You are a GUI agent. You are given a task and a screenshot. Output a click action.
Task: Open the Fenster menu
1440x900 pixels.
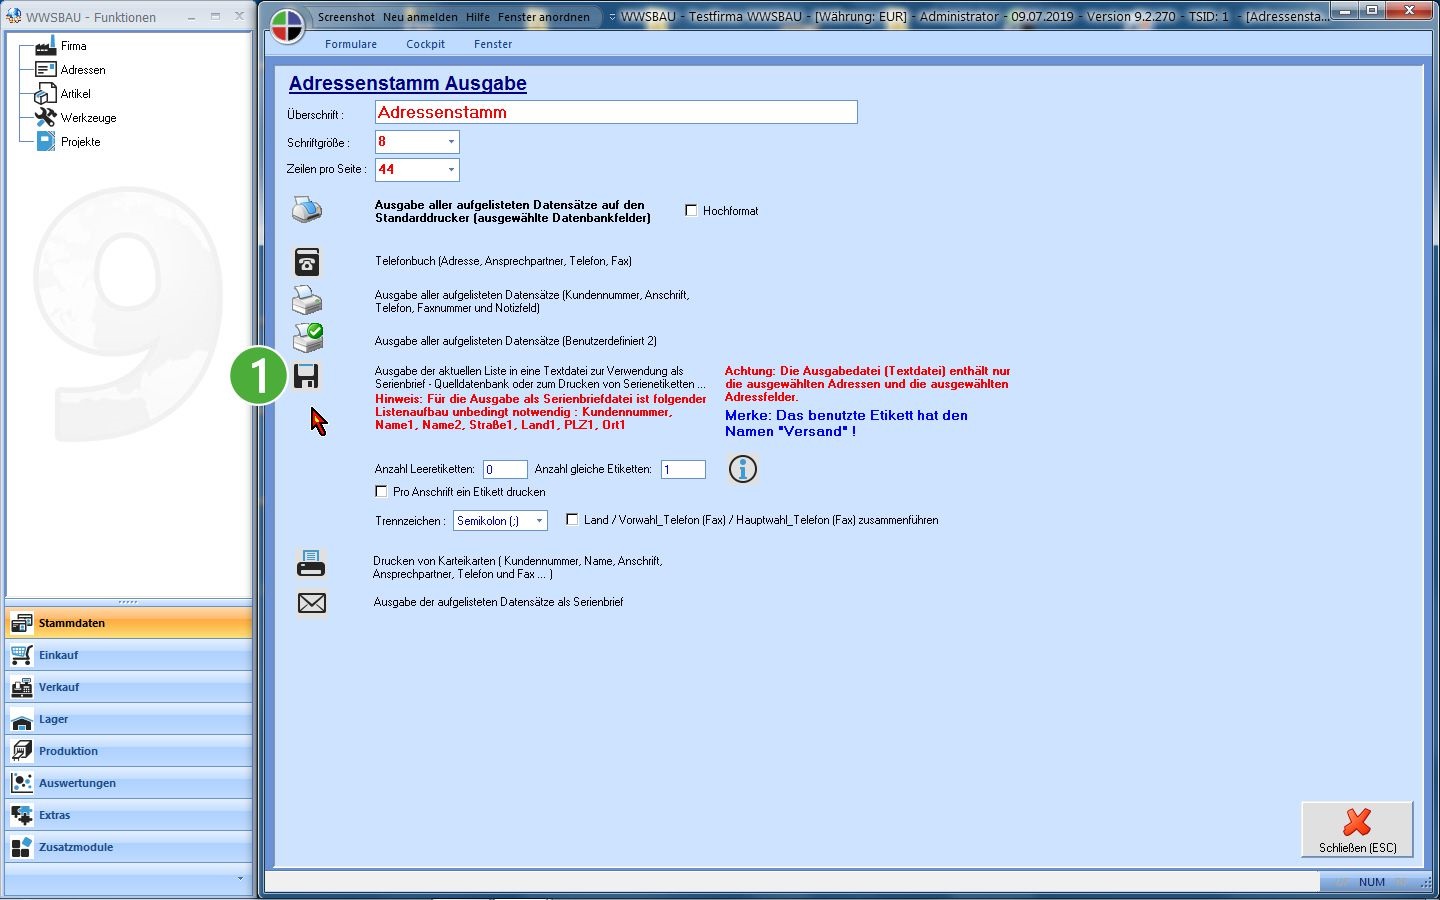(493, 44)
